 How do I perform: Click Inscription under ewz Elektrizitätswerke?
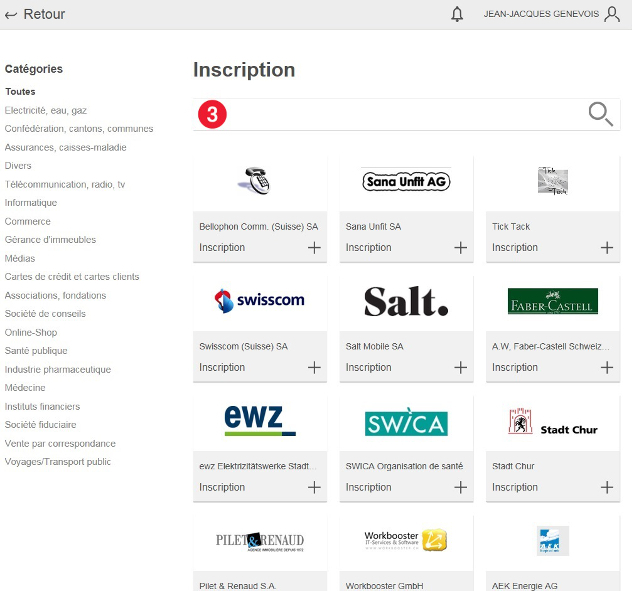(222, 487)
